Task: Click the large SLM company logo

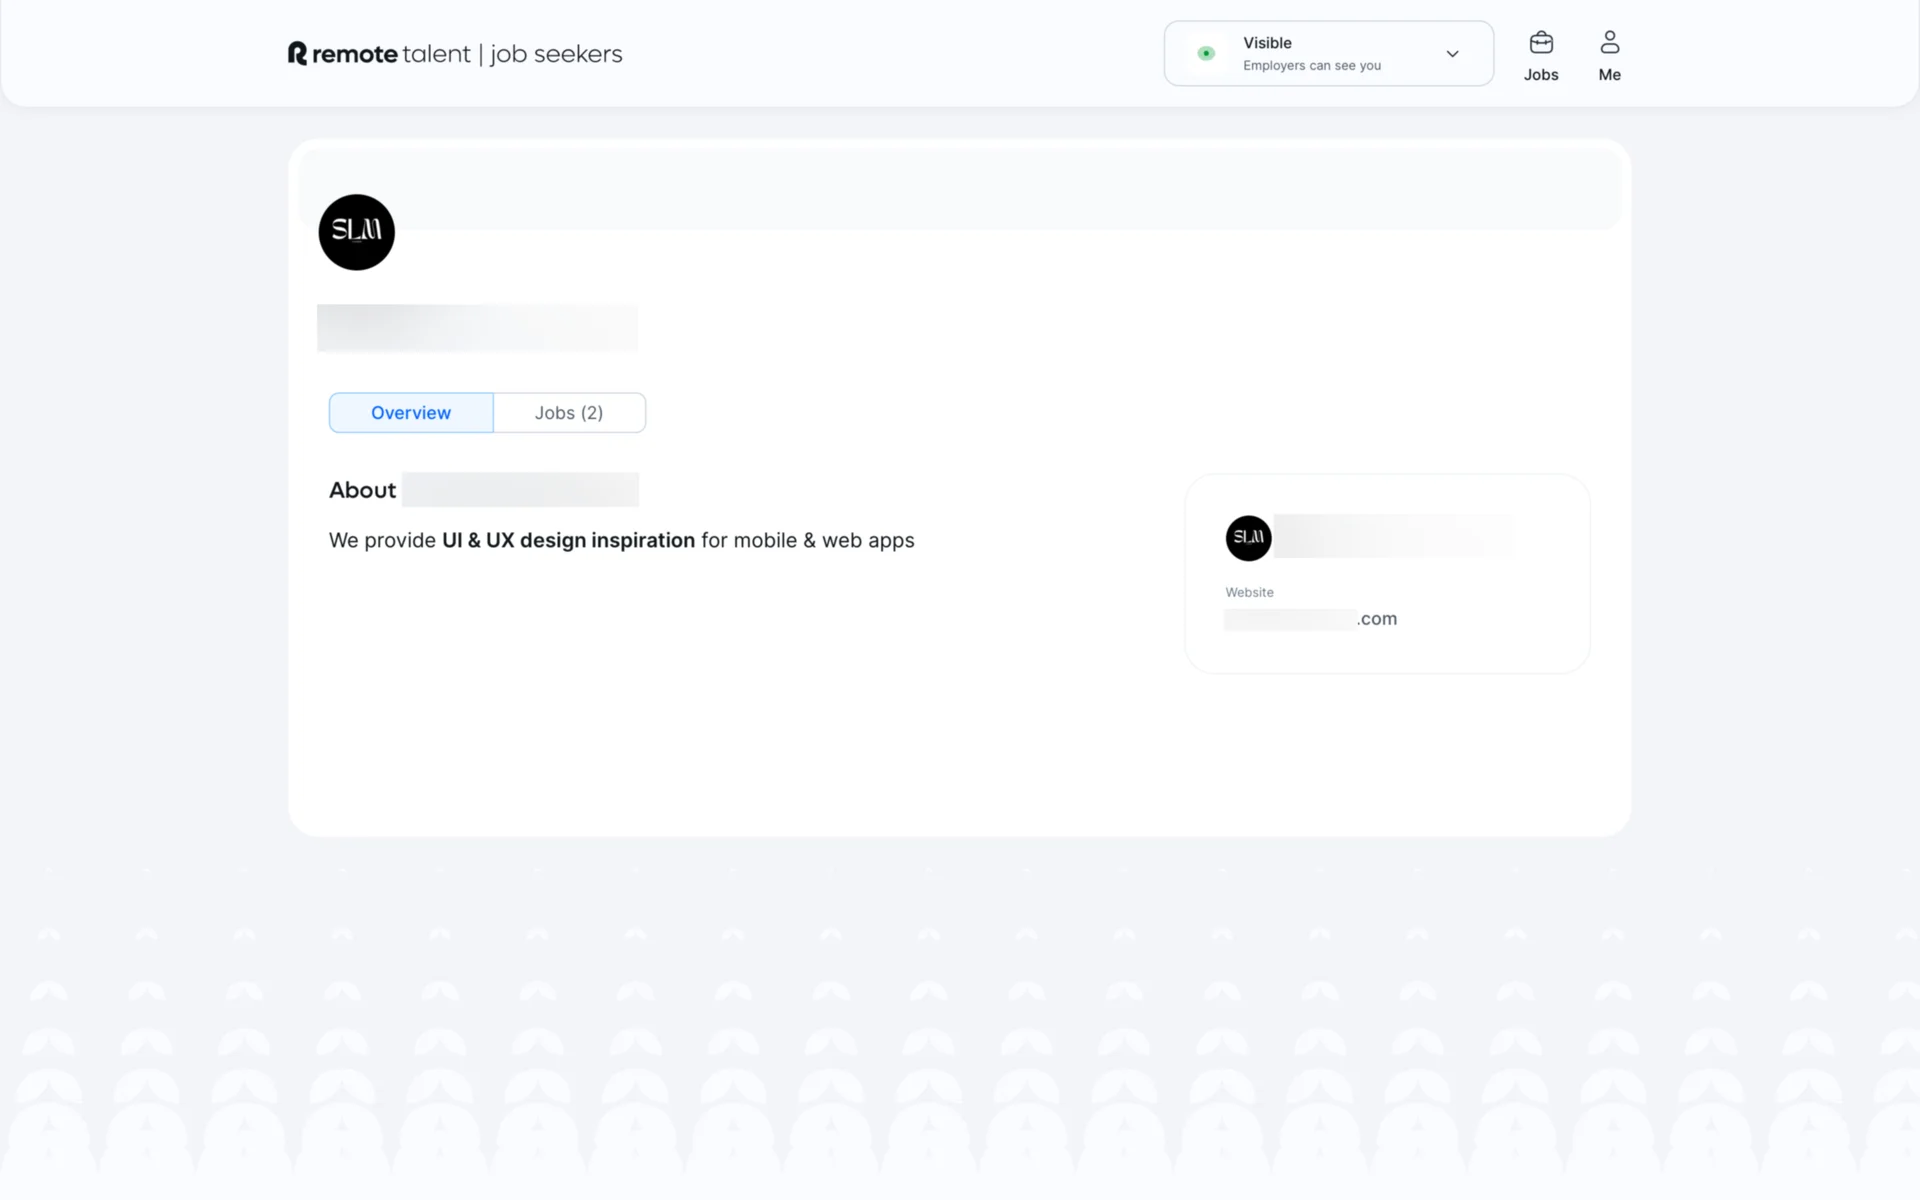Action: tap(357, 232)
